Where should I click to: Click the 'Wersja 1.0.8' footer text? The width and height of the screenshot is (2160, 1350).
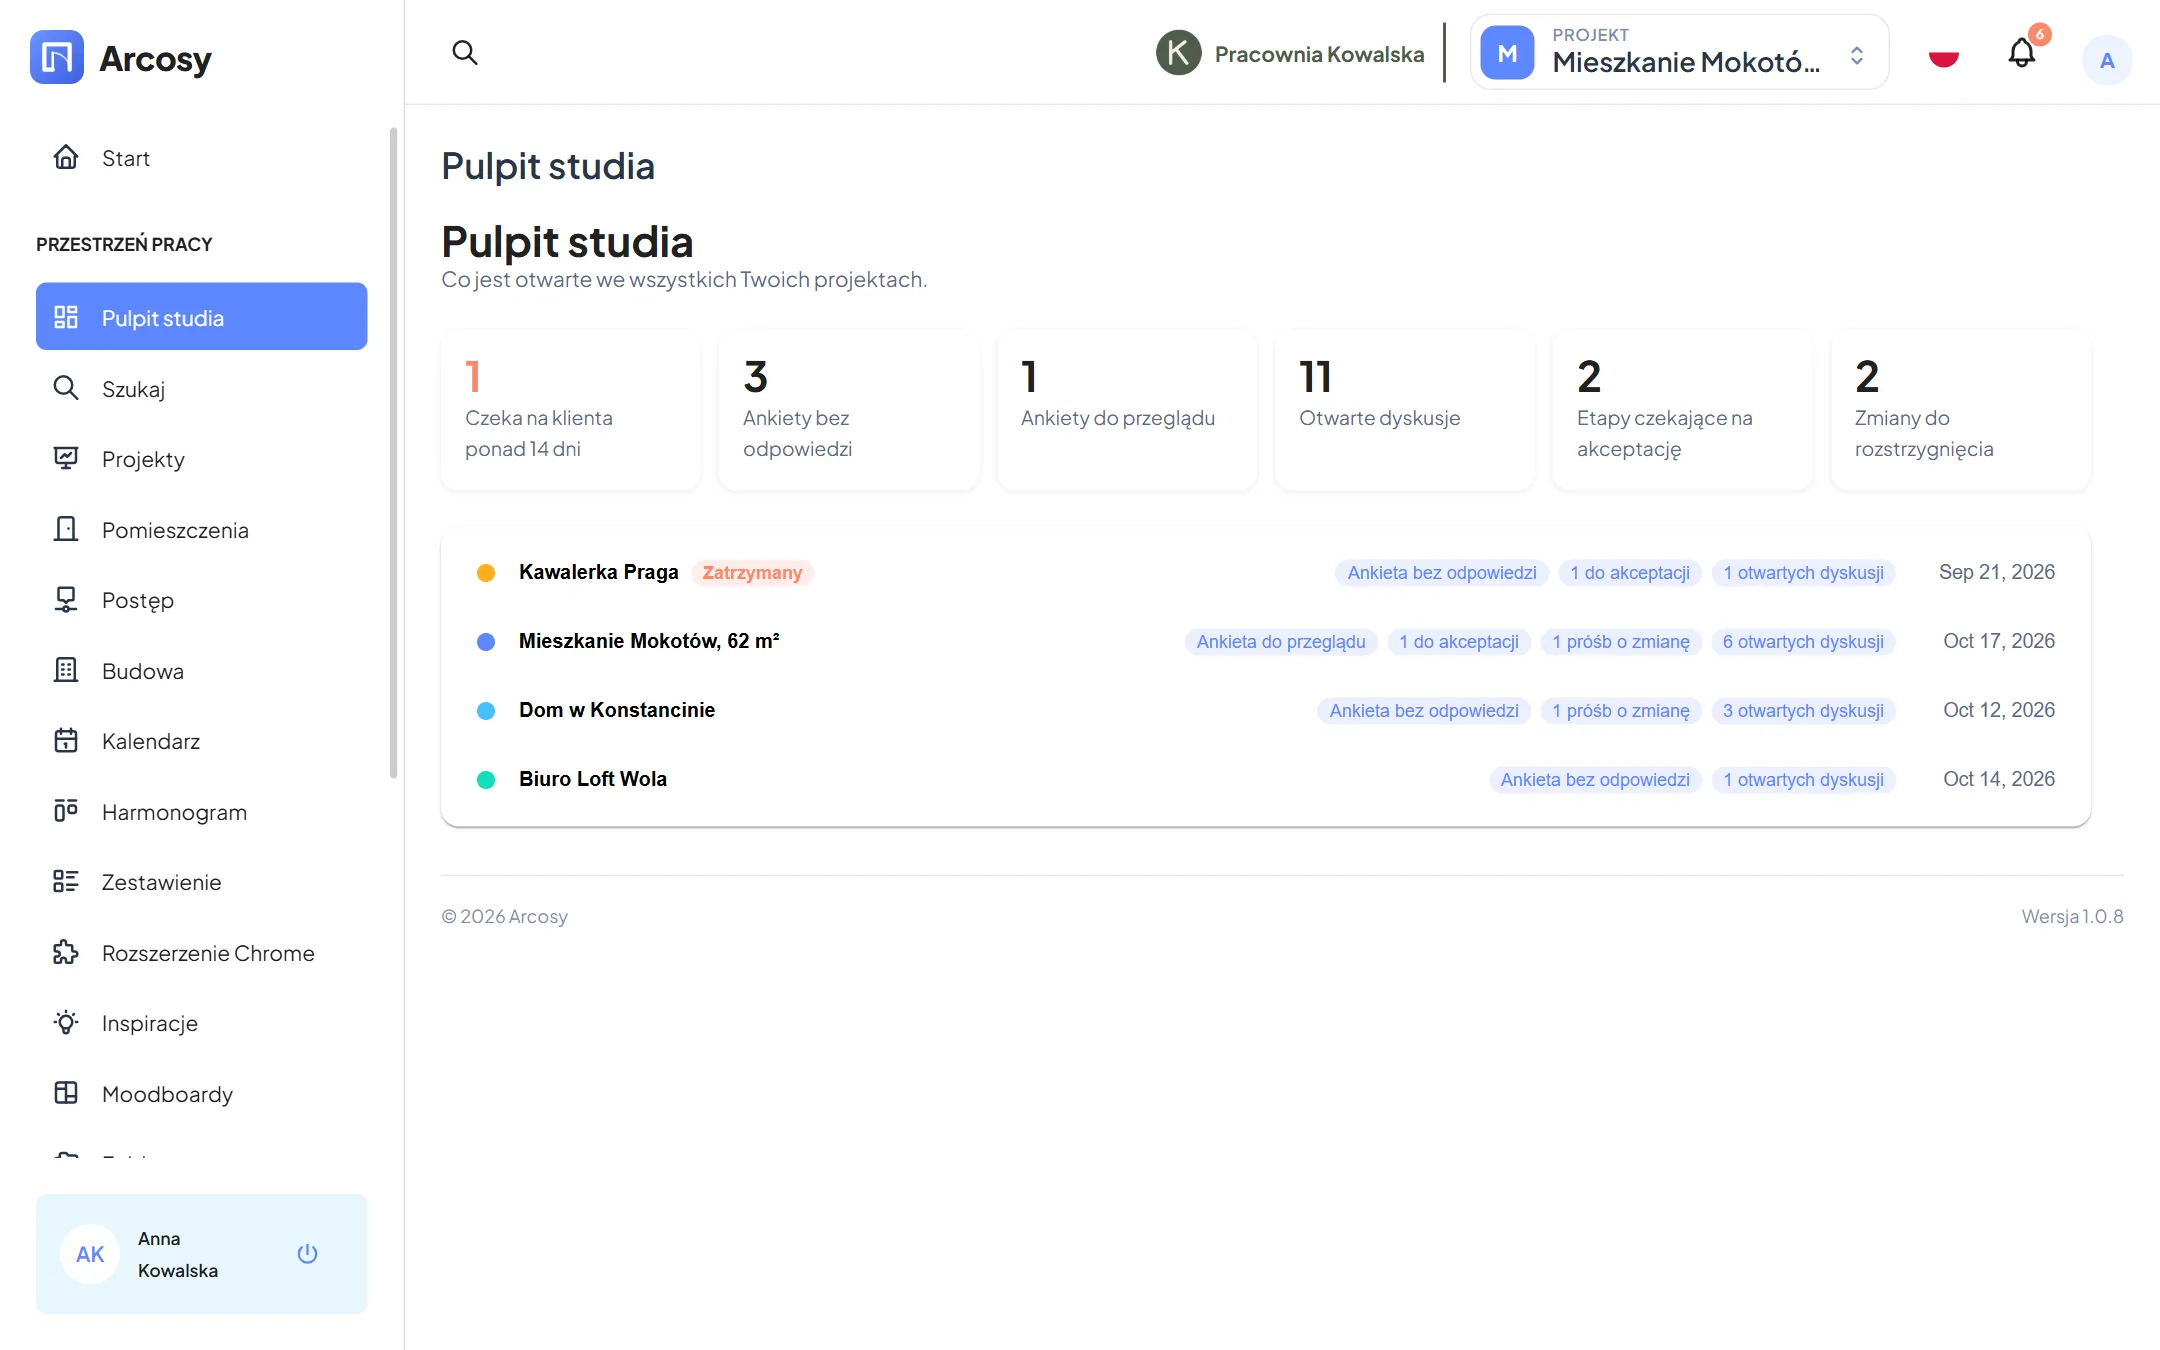click(2072, 916)
